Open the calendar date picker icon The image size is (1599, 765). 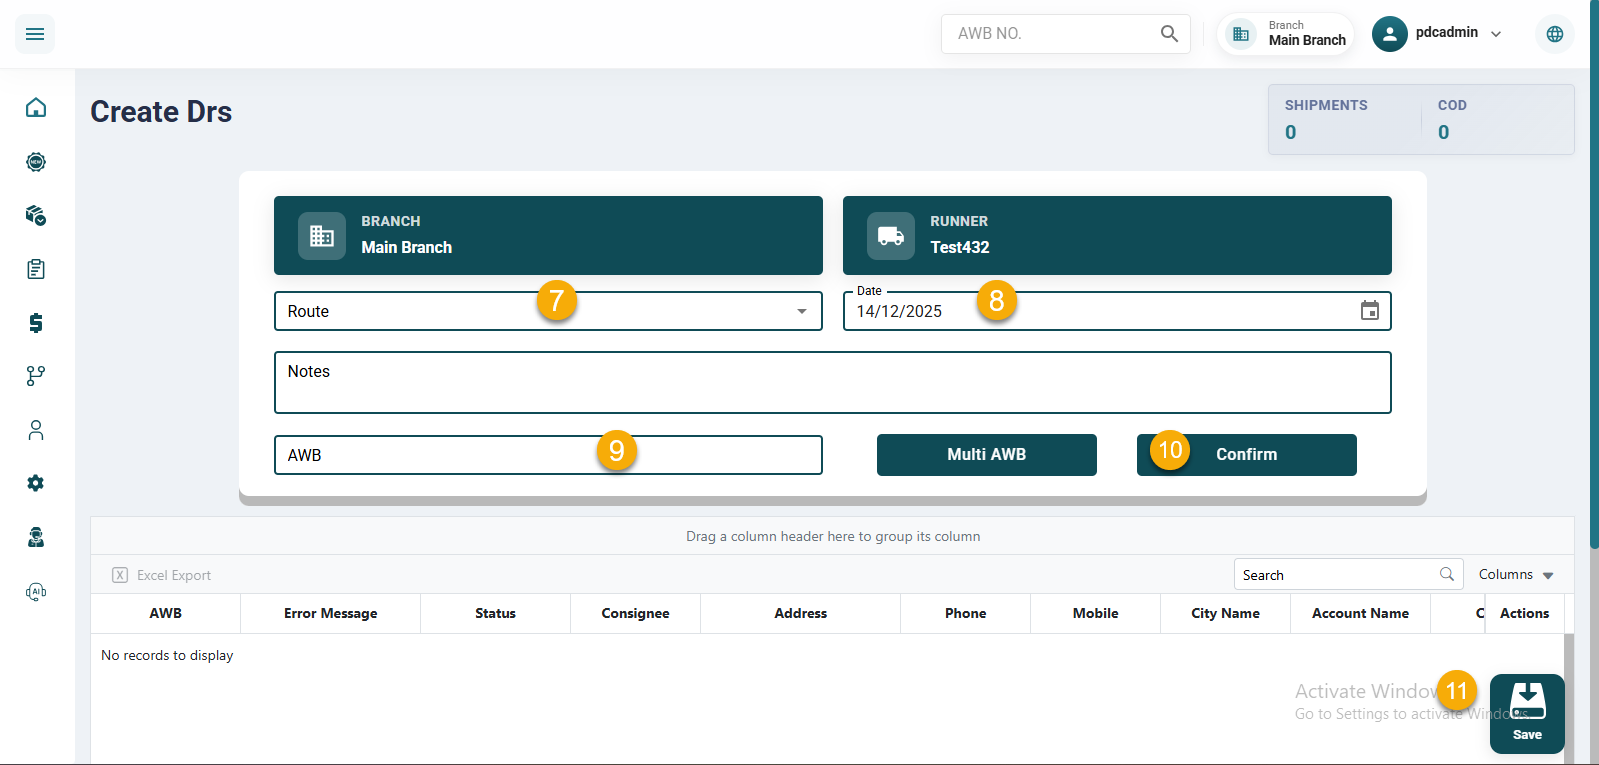[x=1369, y=311]
